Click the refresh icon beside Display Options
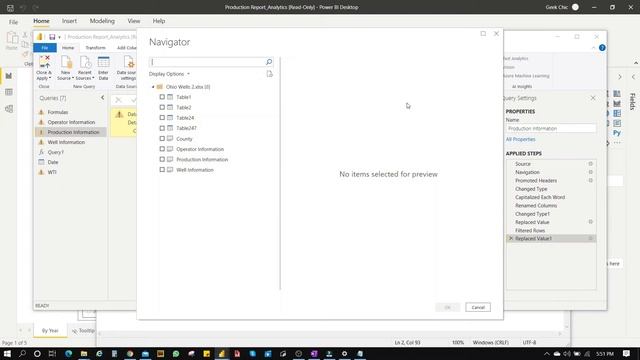Screen dimensions: 640x360 pos(269,74)
